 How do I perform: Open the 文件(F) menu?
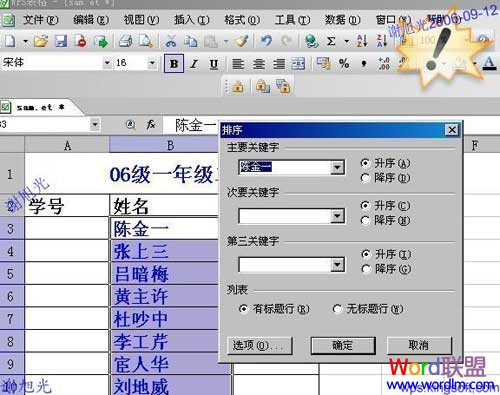[41, 20]
